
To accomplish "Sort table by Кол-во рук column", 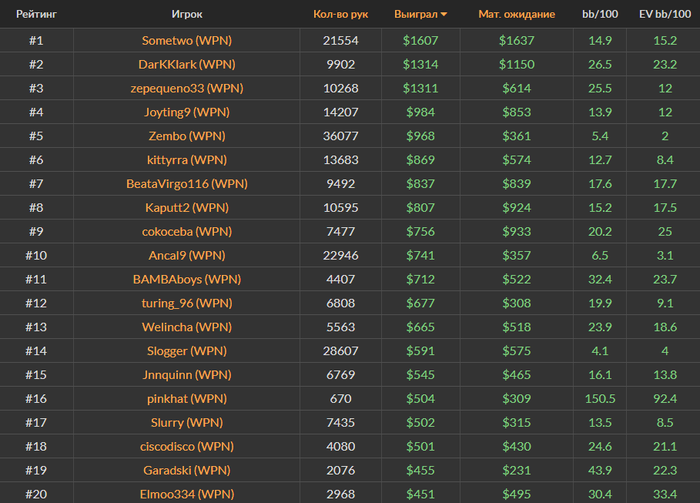I will tap(341, 15).
